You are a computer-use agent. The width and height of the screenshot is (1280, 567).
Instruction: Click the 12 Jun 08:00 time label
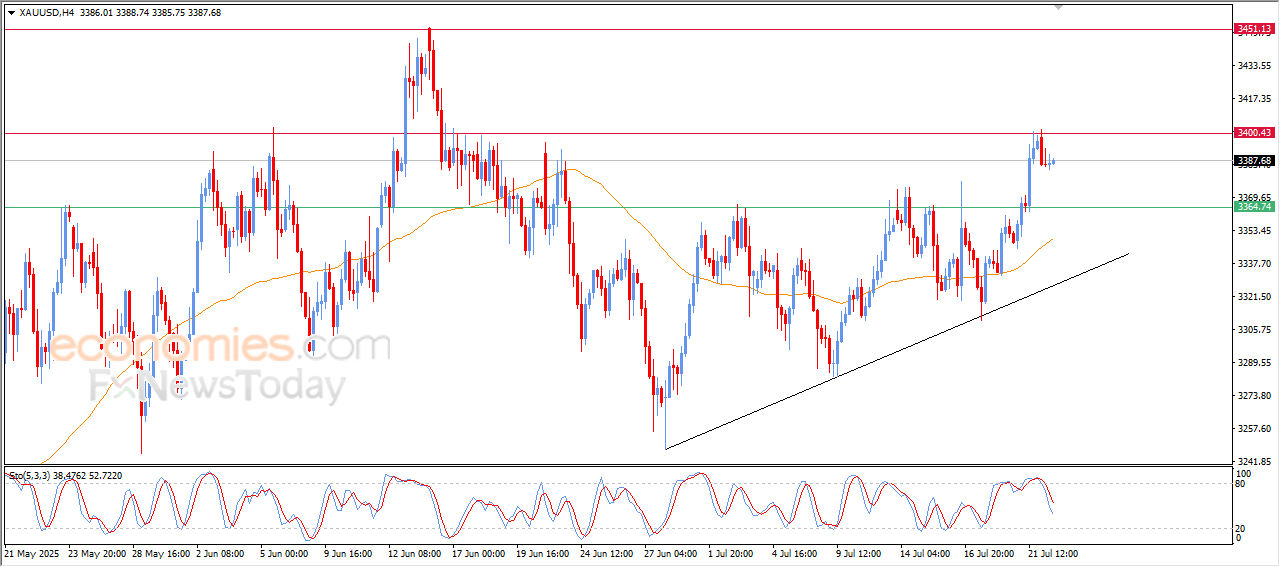415,553
